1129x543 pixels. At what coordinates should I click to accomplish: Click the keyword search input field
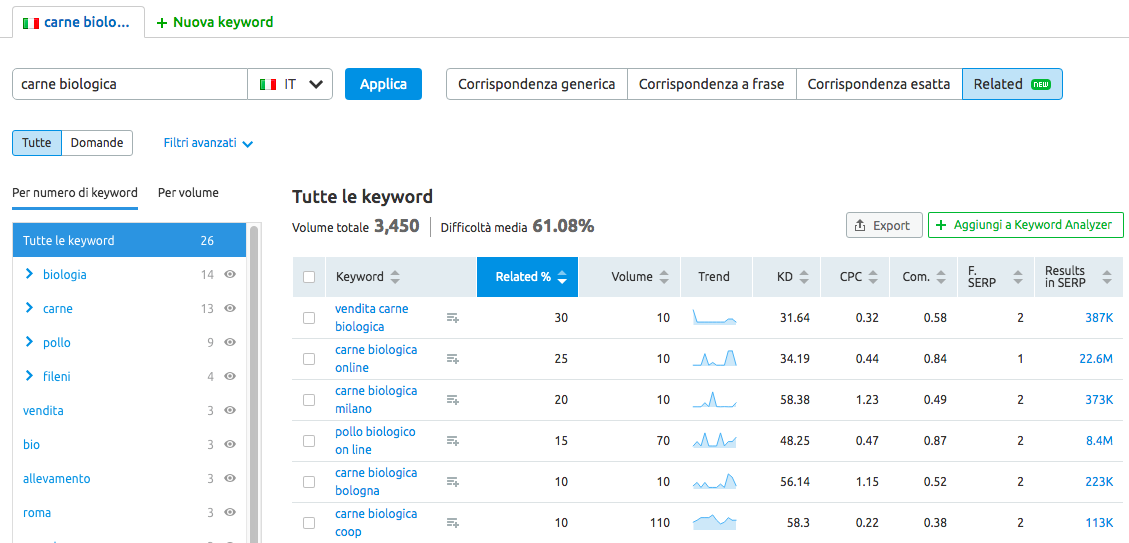130,84
